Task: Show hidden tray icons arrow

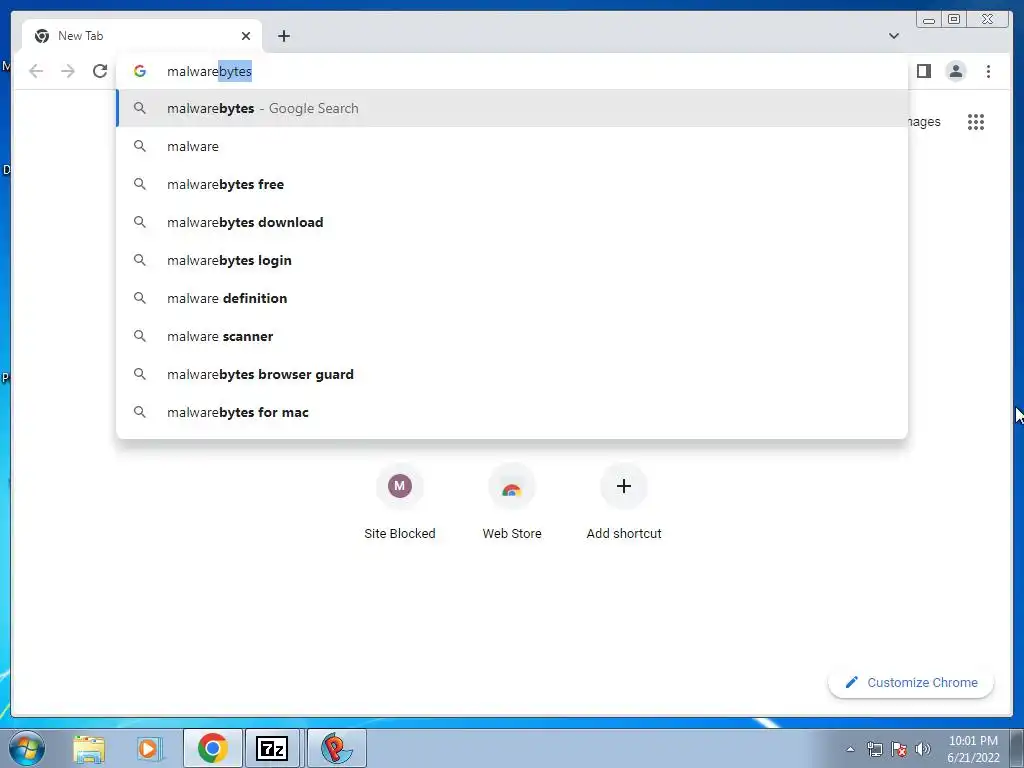Action: click(850, 749)
